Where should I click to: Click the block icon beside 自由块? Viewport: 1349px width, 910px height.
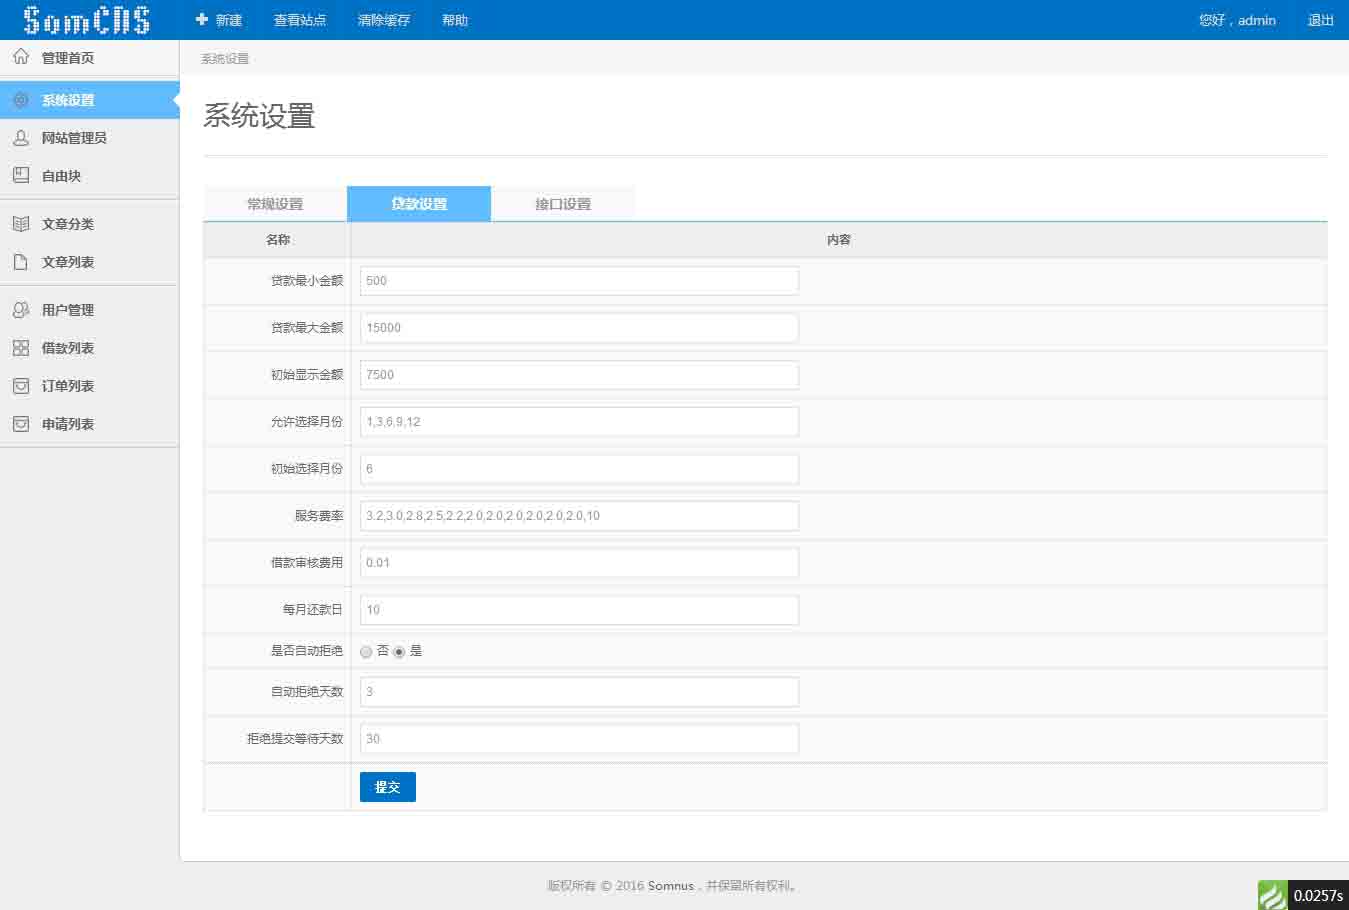(21, 176)
